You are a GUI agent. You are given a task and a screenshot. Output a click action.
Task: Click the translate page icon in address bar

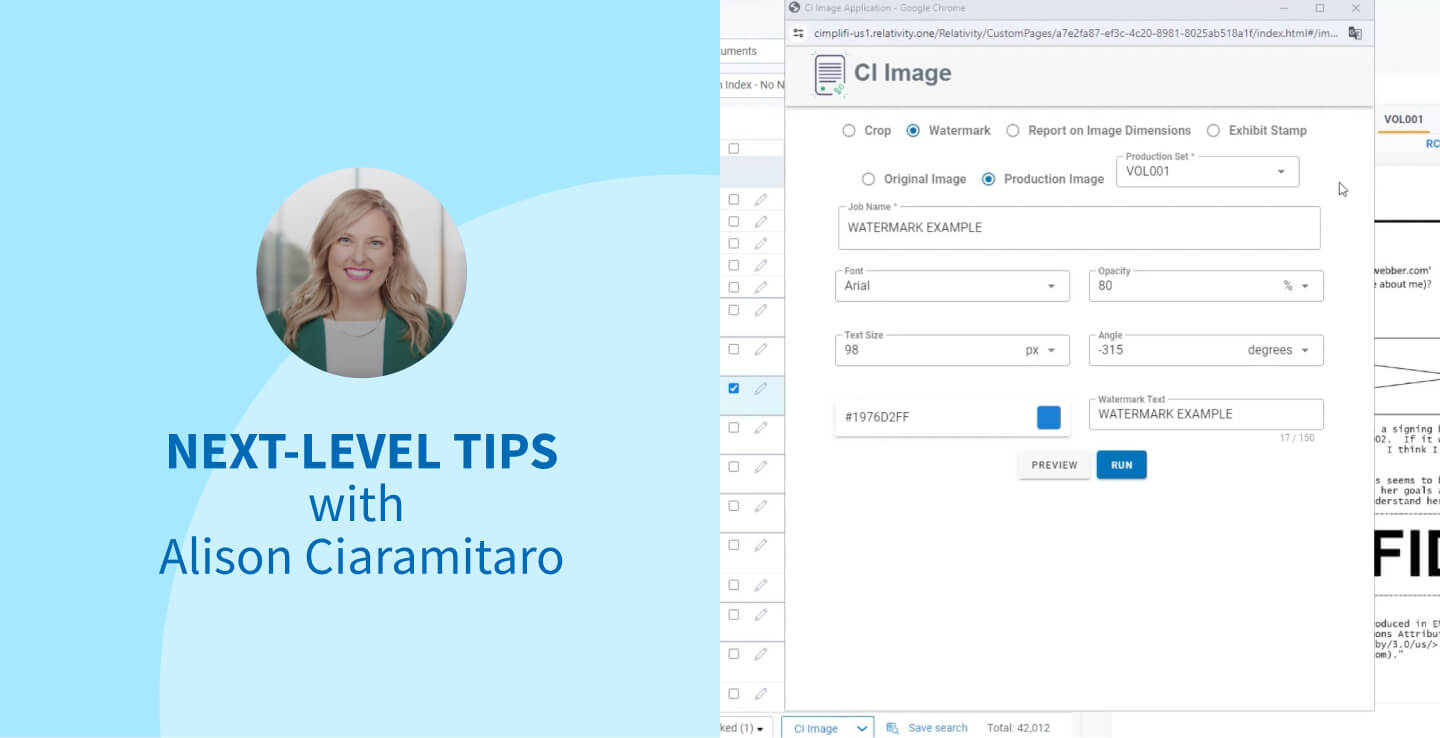click(1355, 33)
